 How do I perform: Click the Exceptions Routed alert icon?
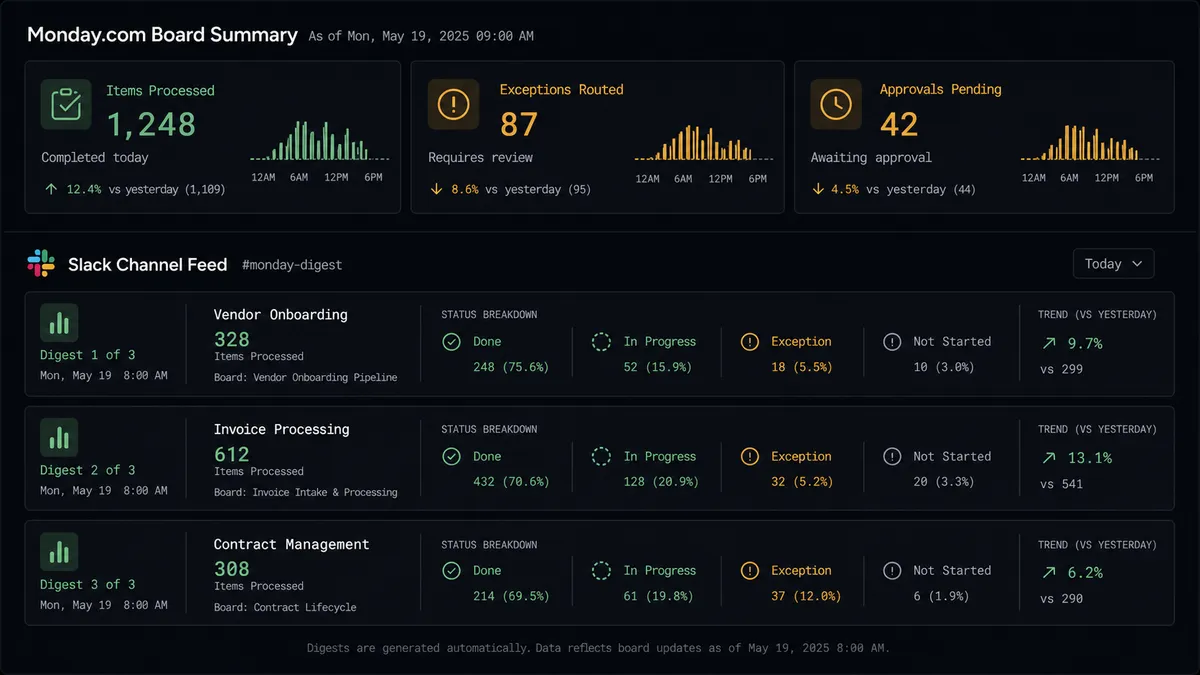point(453,104)
